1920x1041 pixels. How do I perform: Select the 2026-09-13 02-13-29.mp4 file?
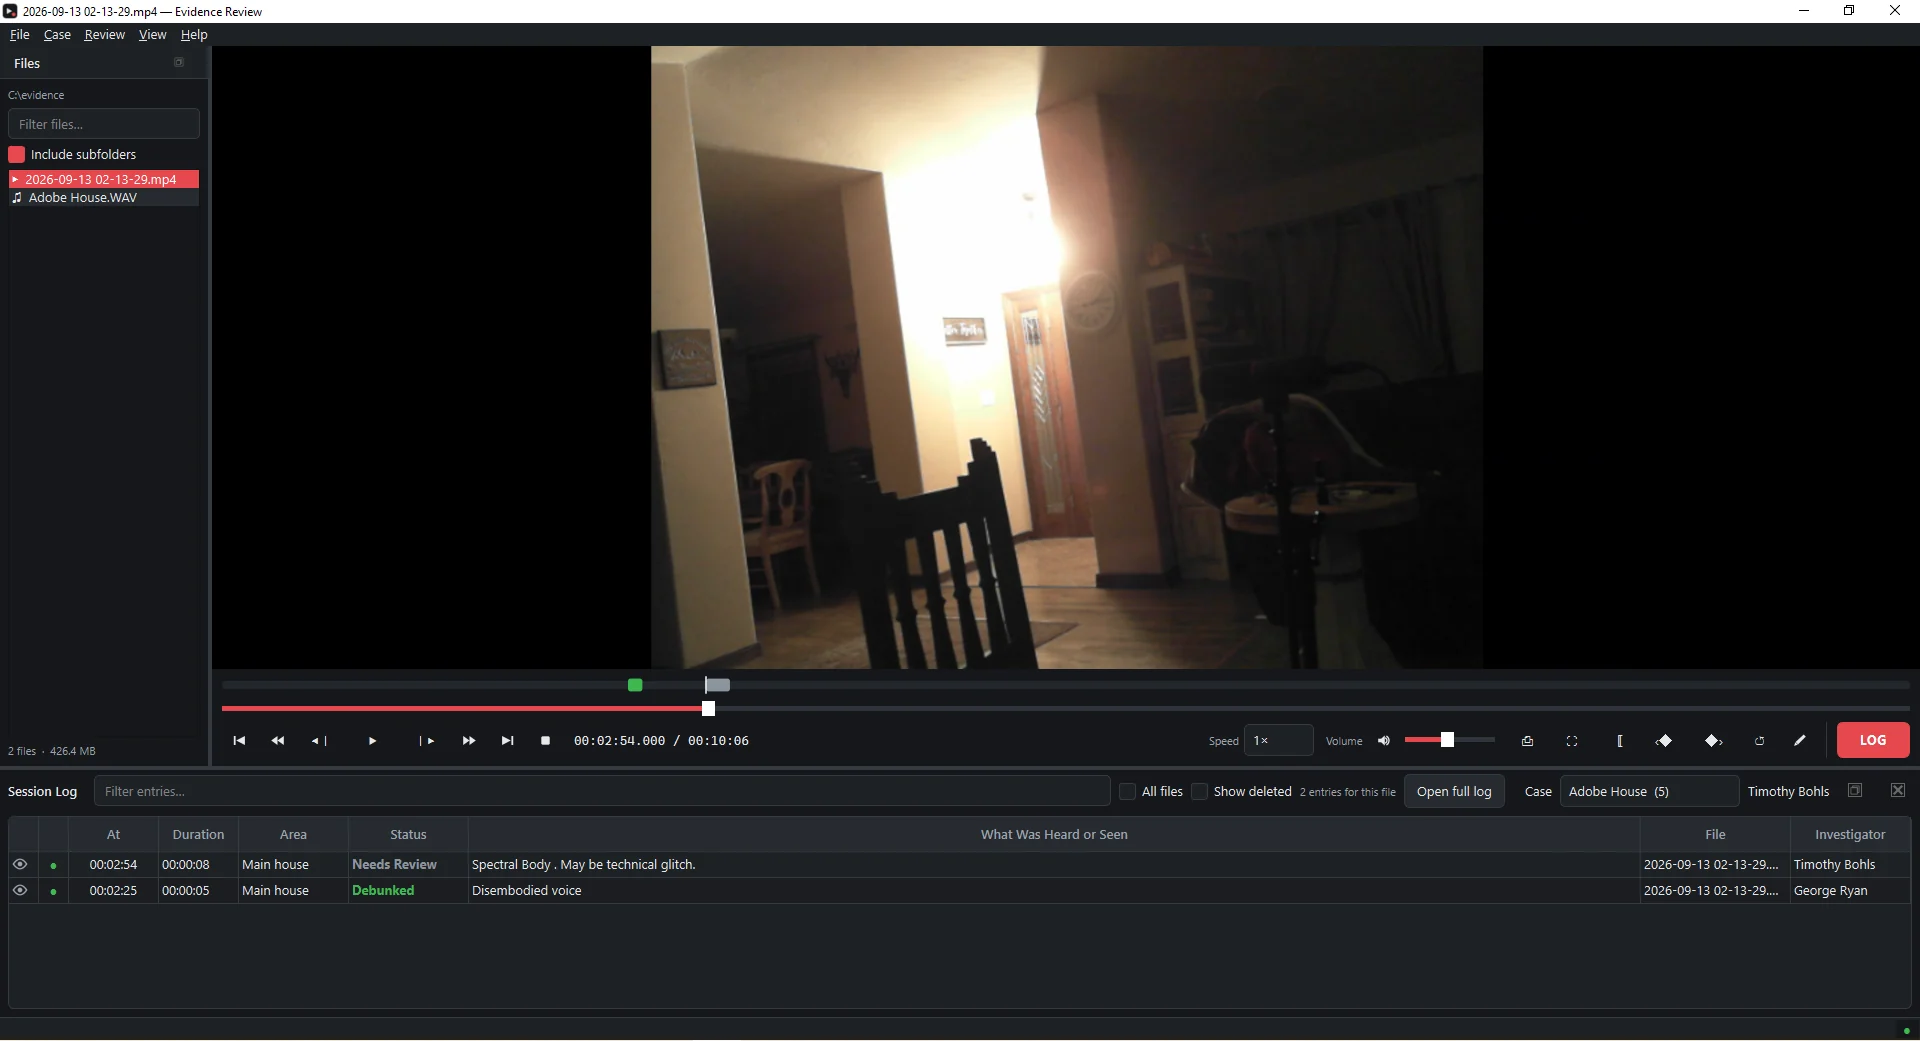point(104,179)
